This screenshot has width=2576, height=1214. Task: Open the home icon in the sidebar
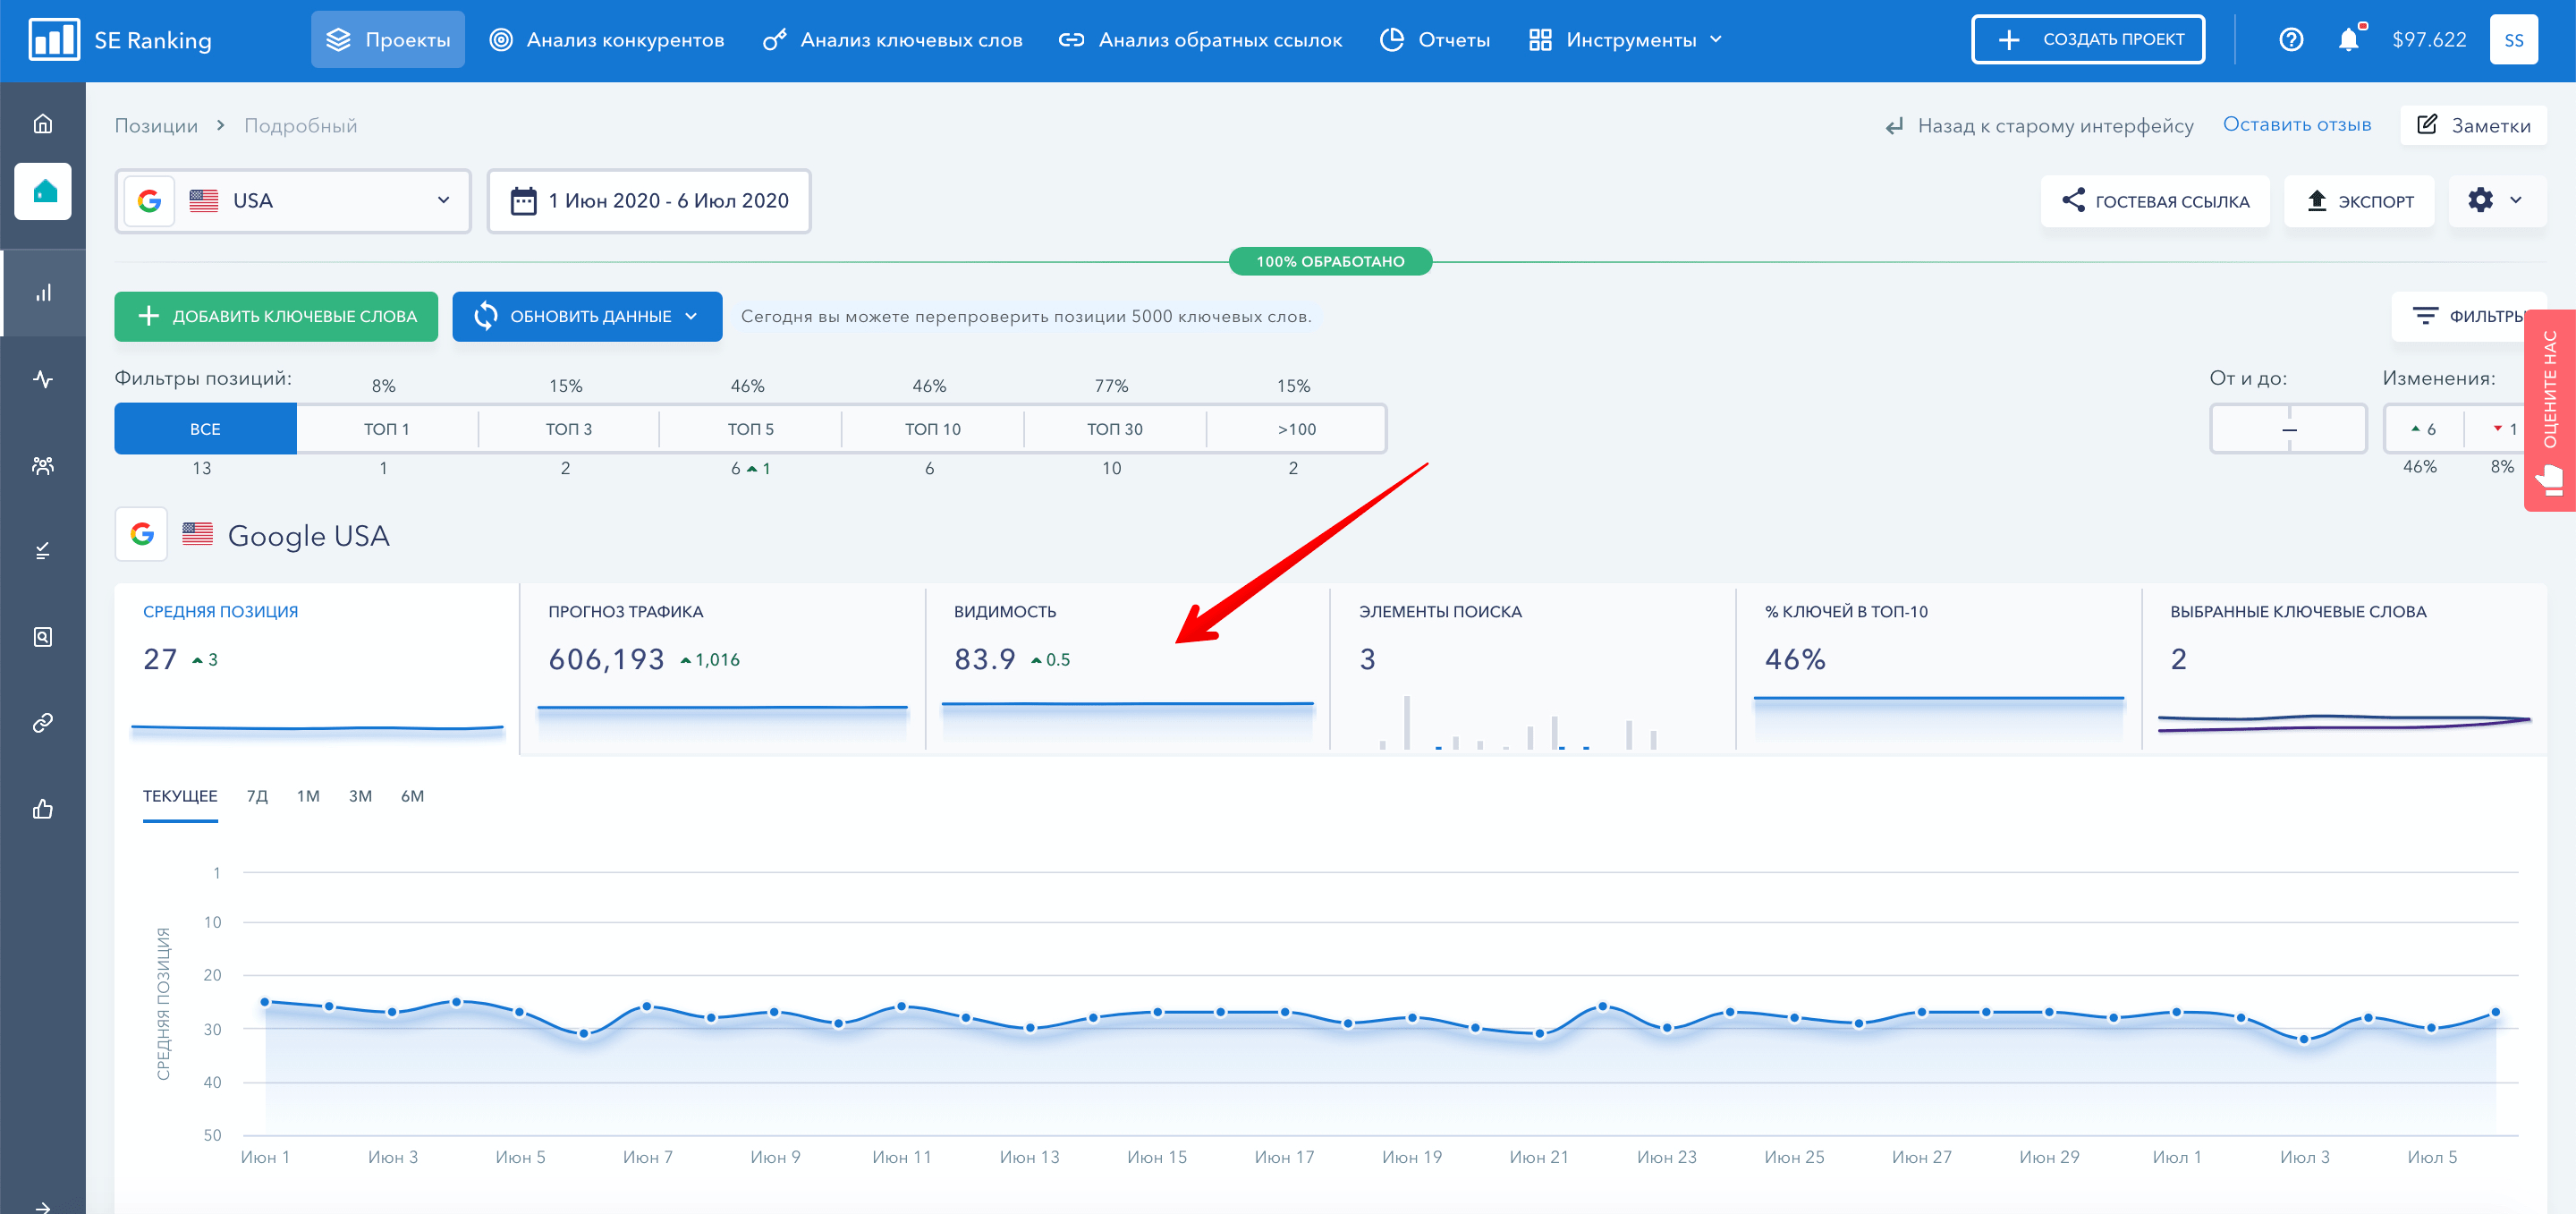(43, 124)
